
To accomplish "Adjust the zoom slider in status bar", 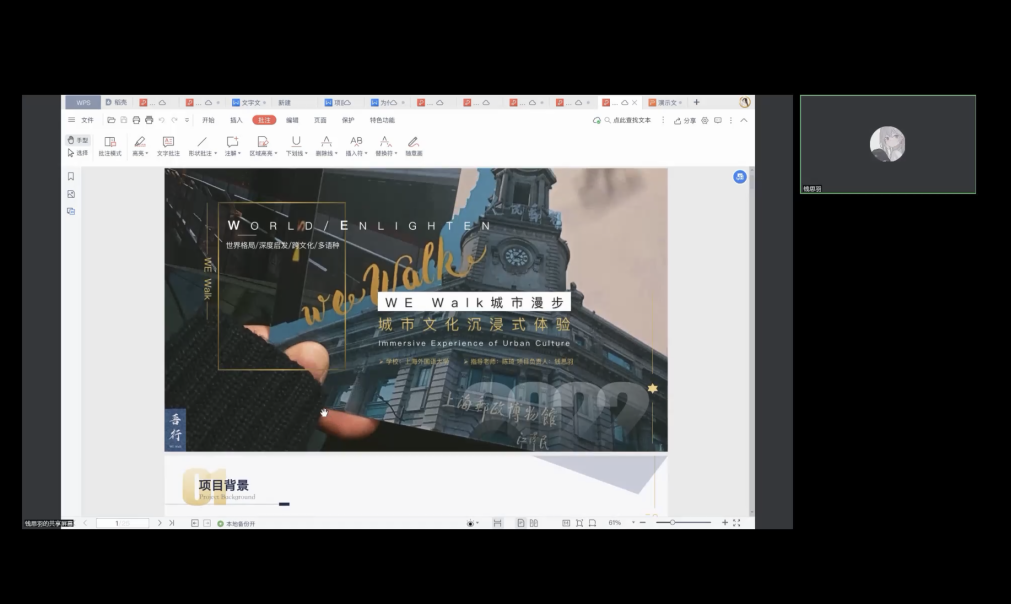I will pos(673,523).
